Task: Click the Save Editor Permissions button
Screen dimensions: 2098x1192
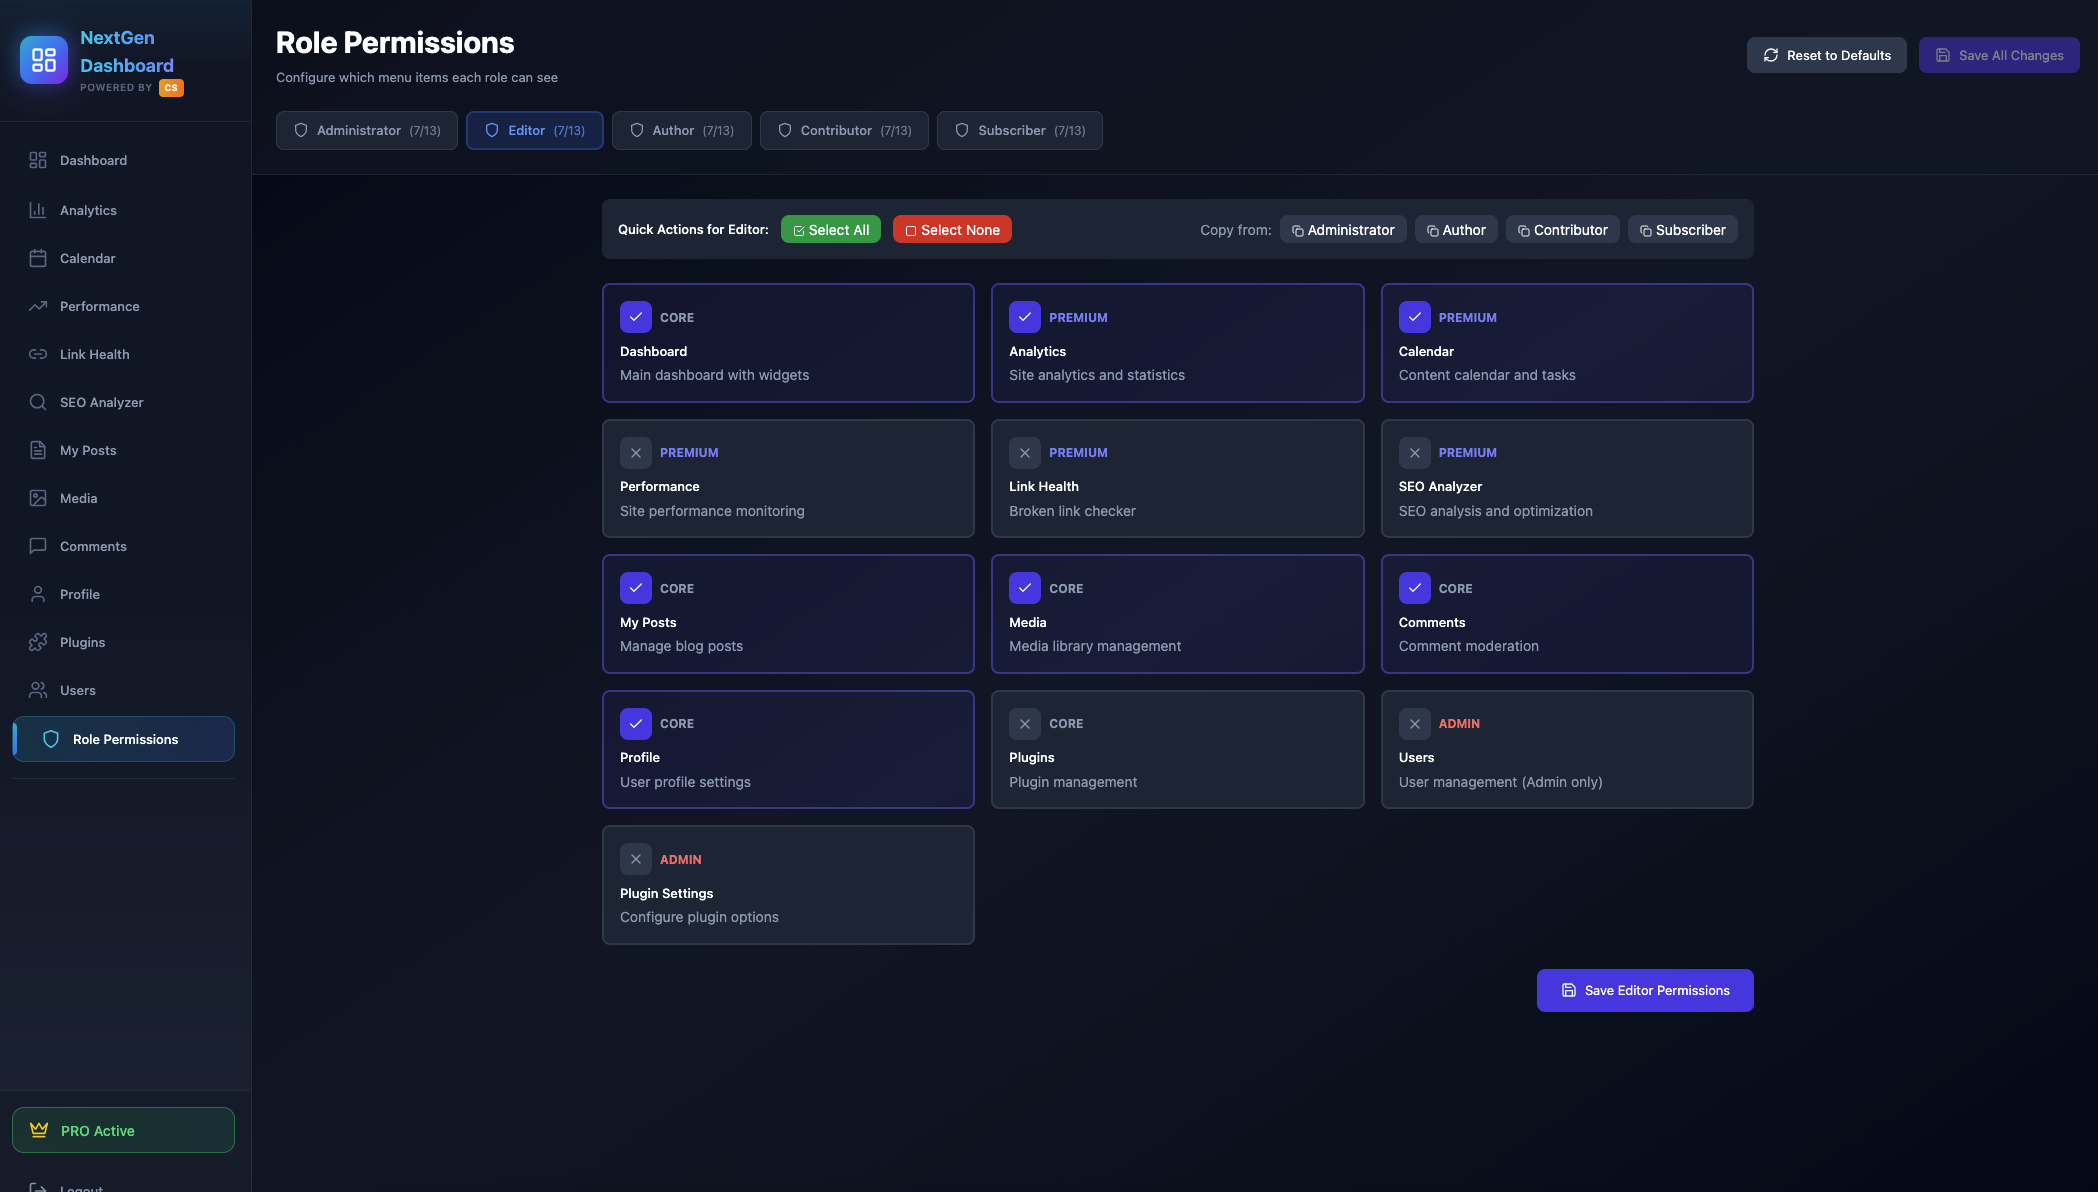Action: pyautogui.click(x=1644, y=990)
